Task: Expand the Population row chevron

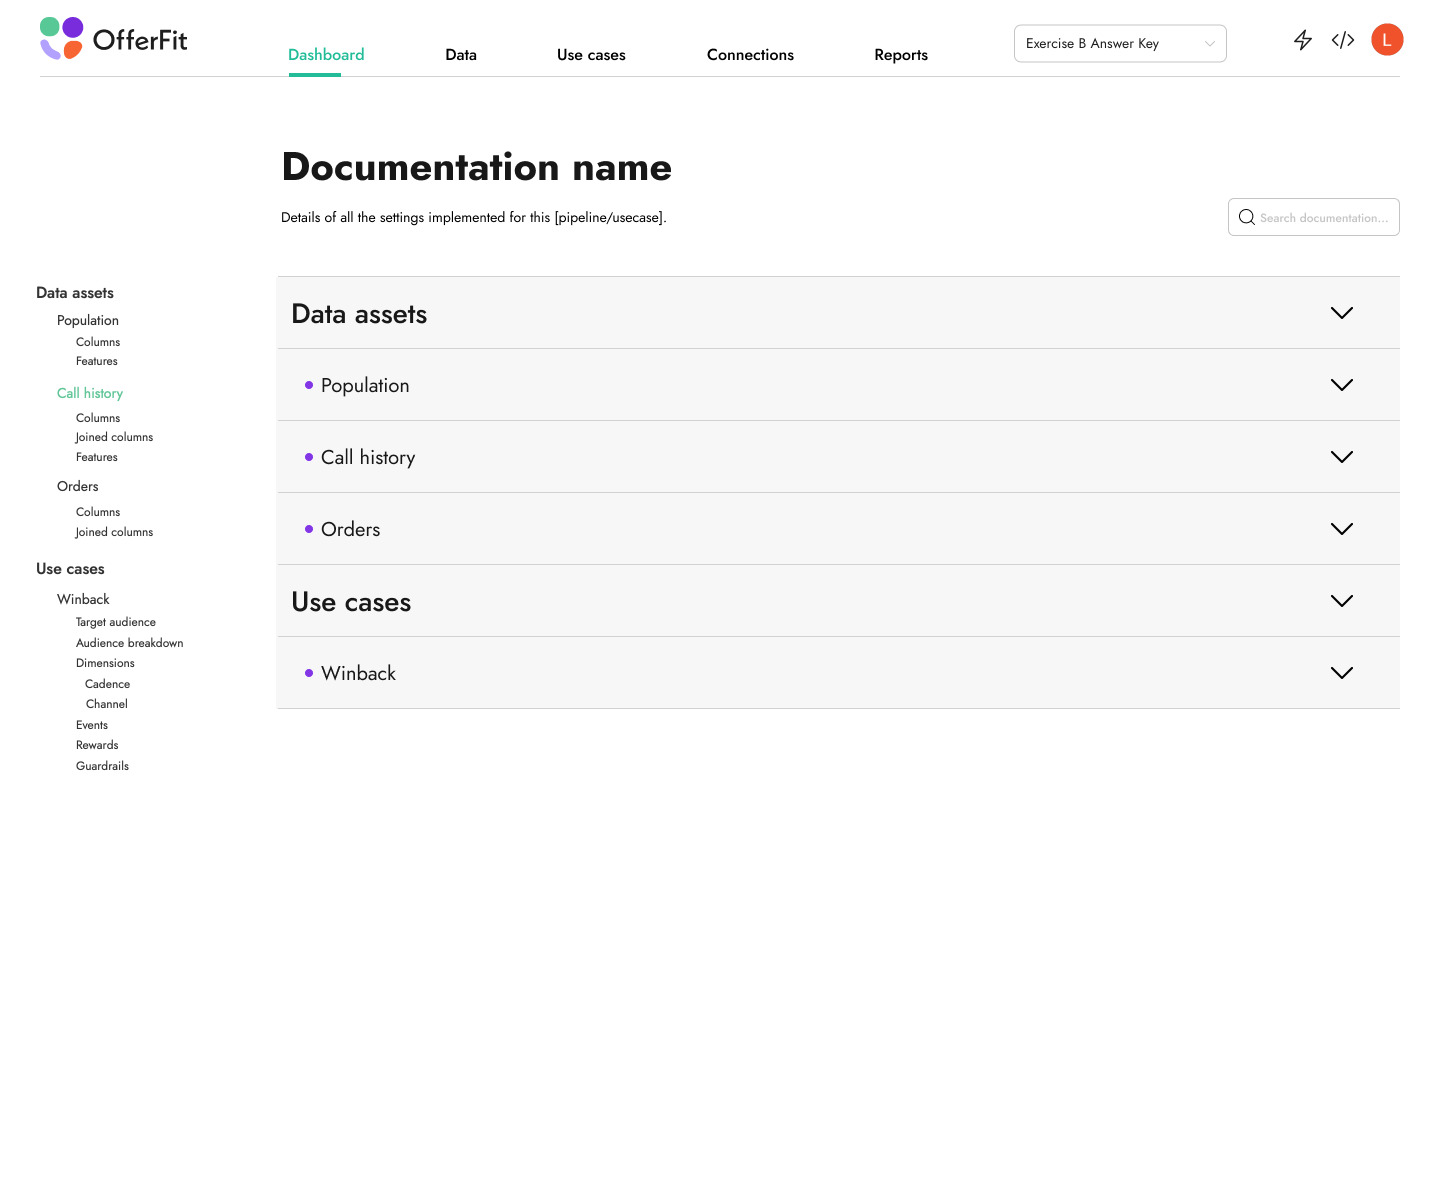Action: [x=1341, y=385]
